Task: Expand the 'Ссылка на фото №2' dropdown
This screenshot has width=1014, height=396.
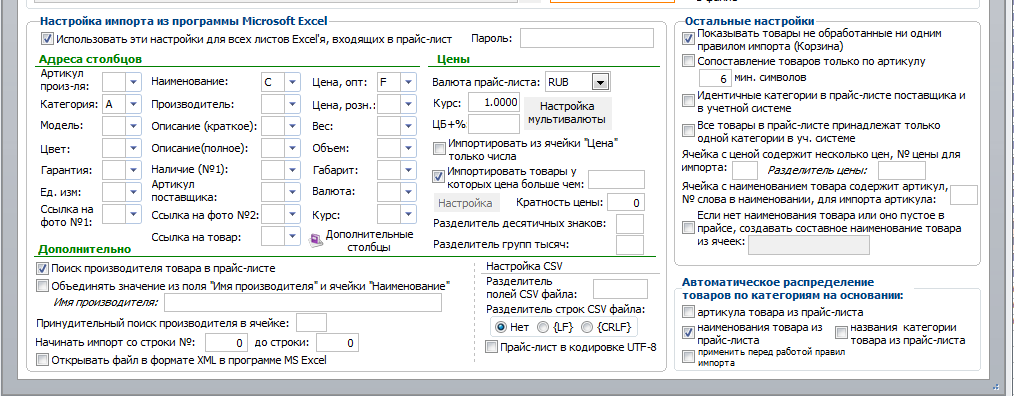Action: coord(292,215)
